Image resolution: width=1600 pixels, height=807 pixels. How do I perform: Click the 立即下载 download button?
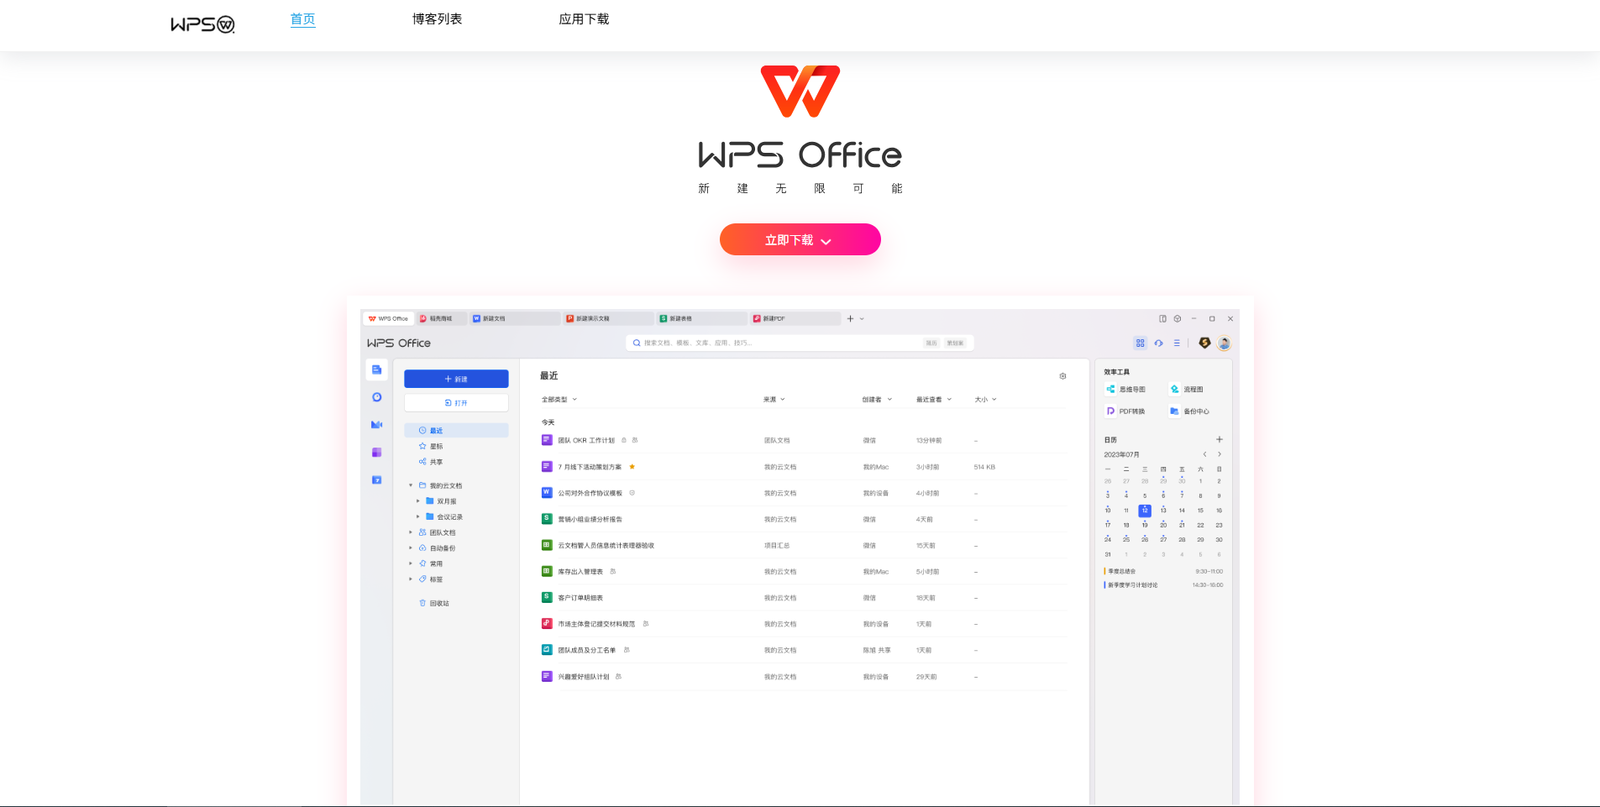coord(800,240)
